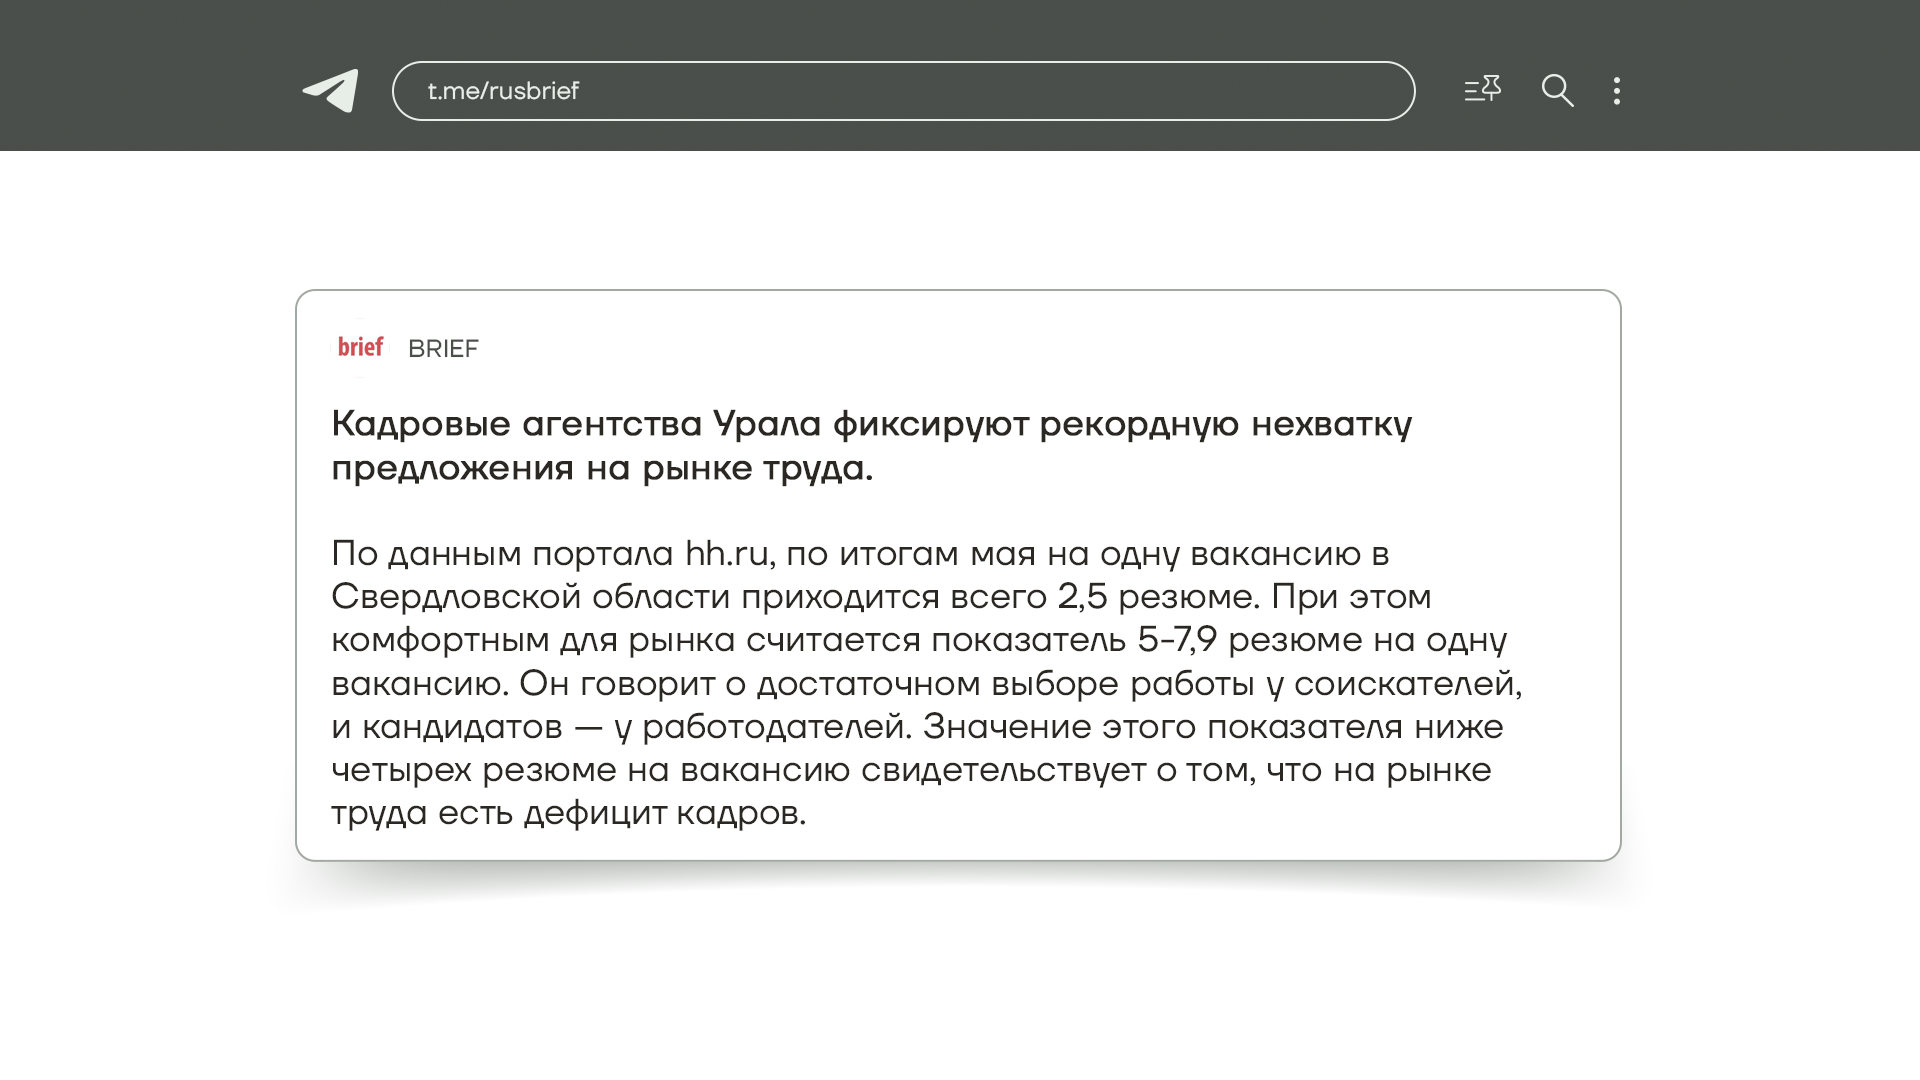This screenshot has width=1920, height=1080.
Task: Click the sentence starting with Он говорит
Action: click(616, 684)
